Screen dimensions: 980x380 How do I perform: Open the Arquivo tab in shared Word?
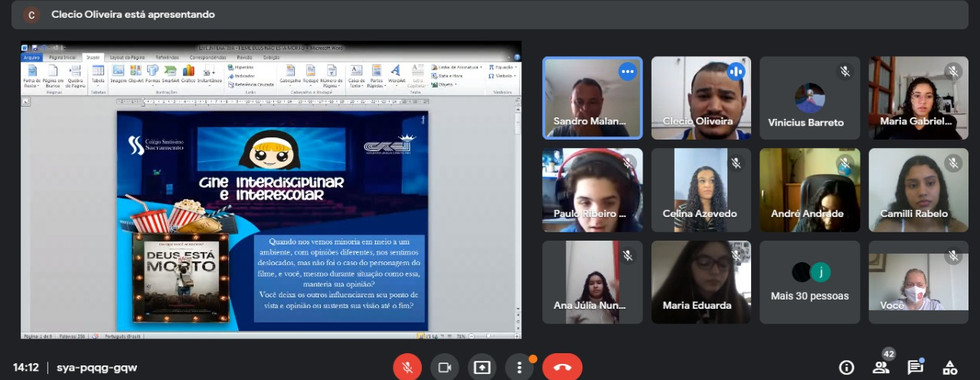tap(31, 57)
